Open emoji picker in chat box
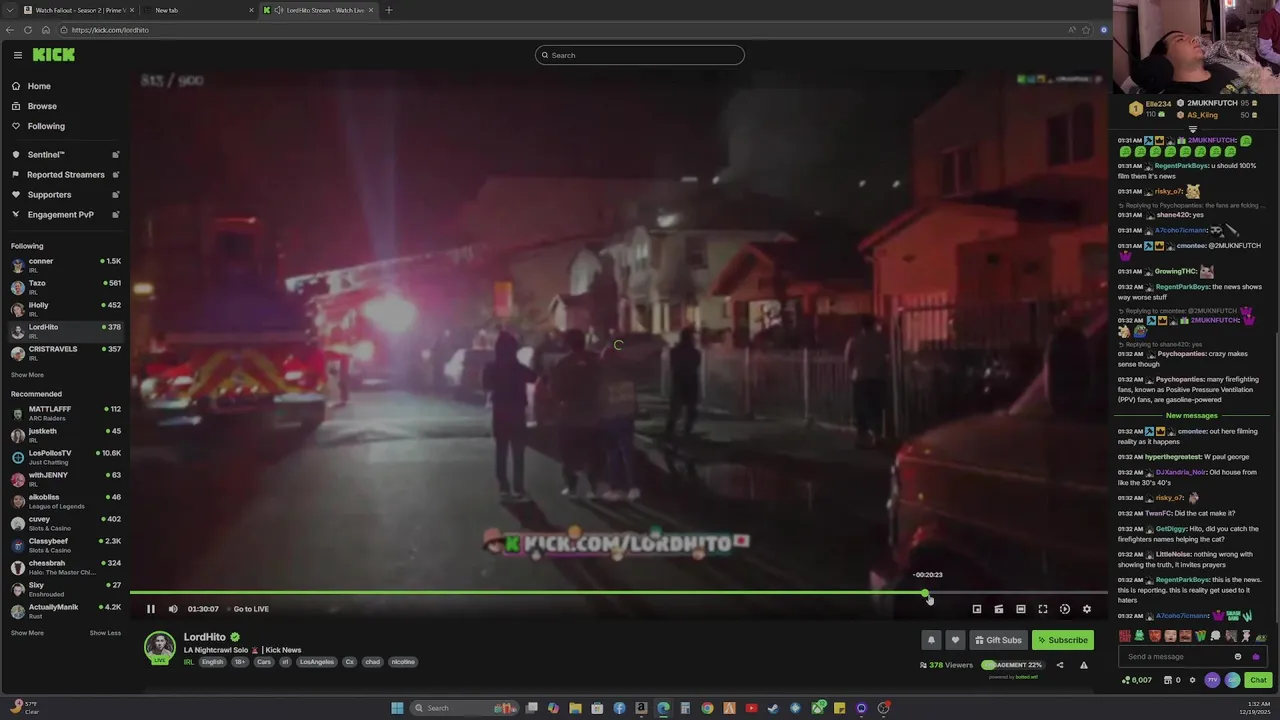 1238,657
